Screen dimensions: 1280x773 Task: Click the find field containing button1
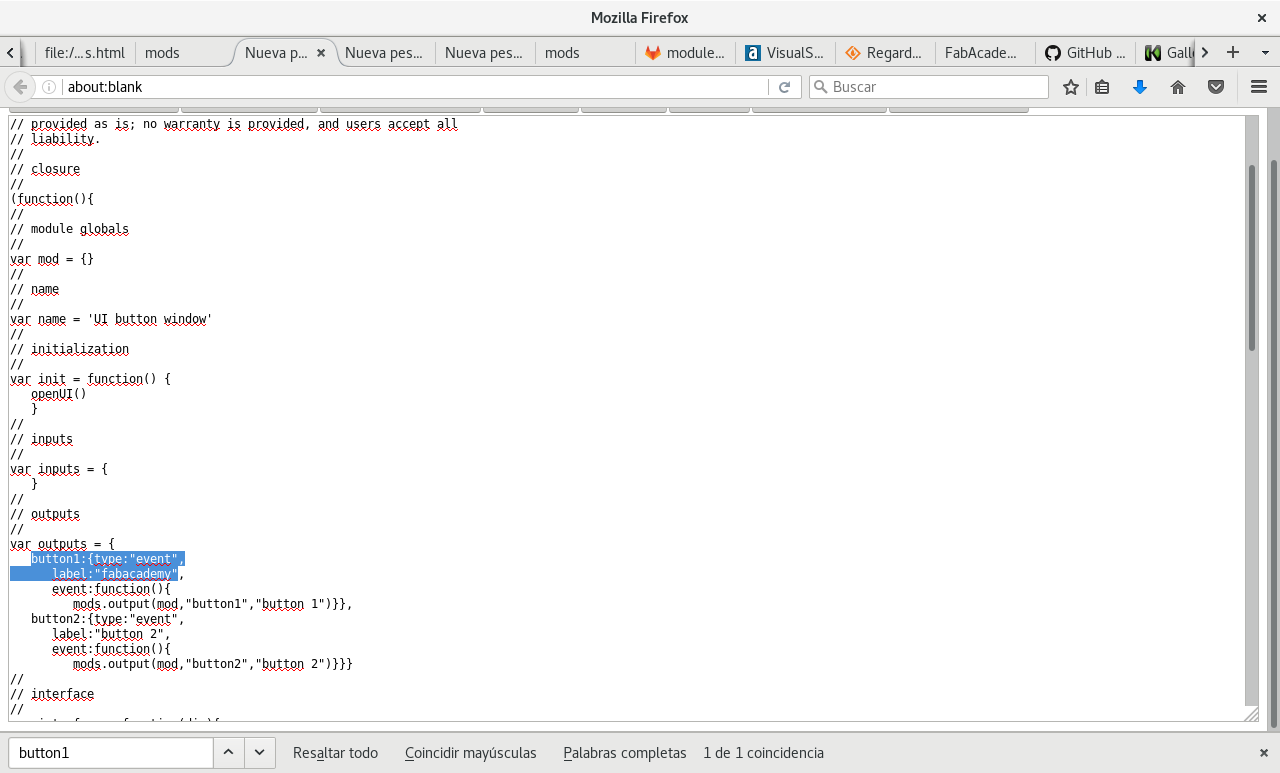(110, 753)
